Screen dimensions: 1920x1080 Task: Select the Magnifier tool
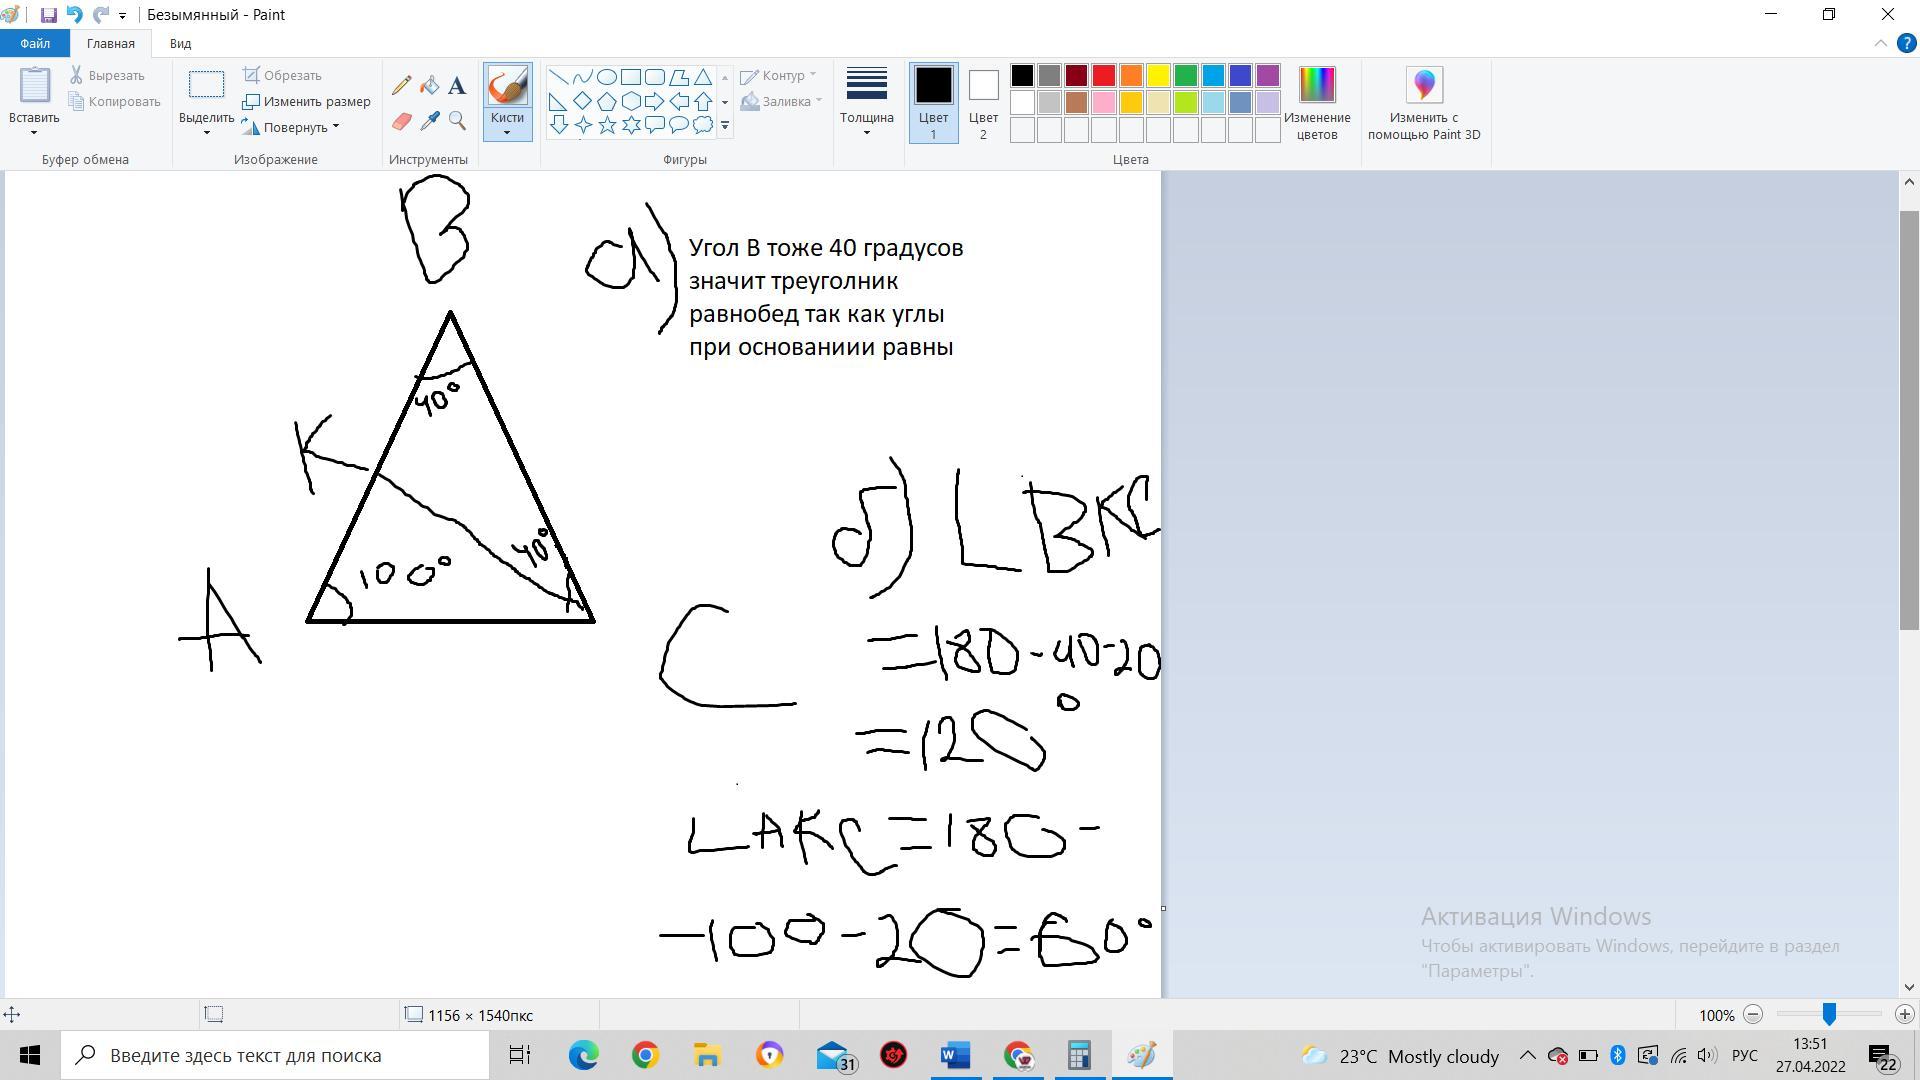(x=457, y=121)
